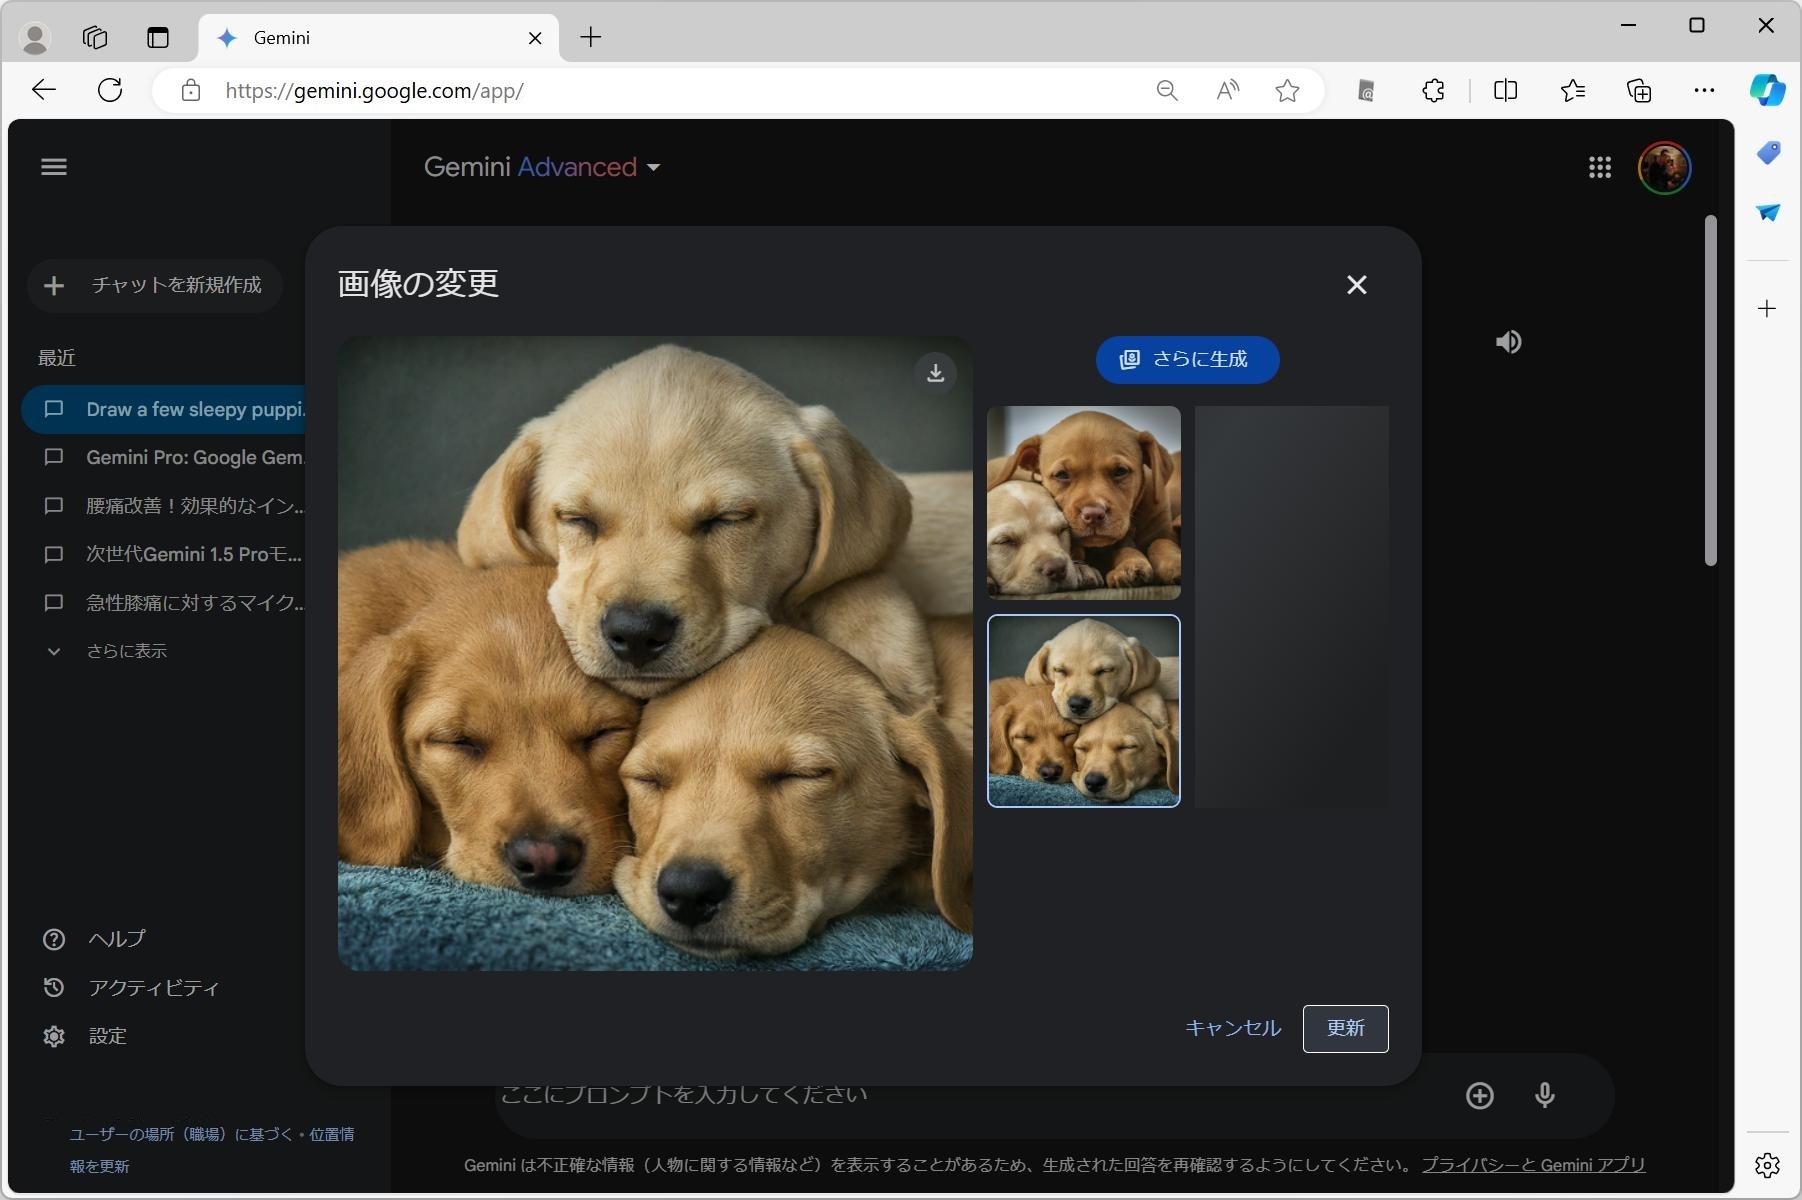The width and height of the screenshot is (1802, 1200).
Task: Click the microphone icon in prompt box
Action: (1544, 1096)
